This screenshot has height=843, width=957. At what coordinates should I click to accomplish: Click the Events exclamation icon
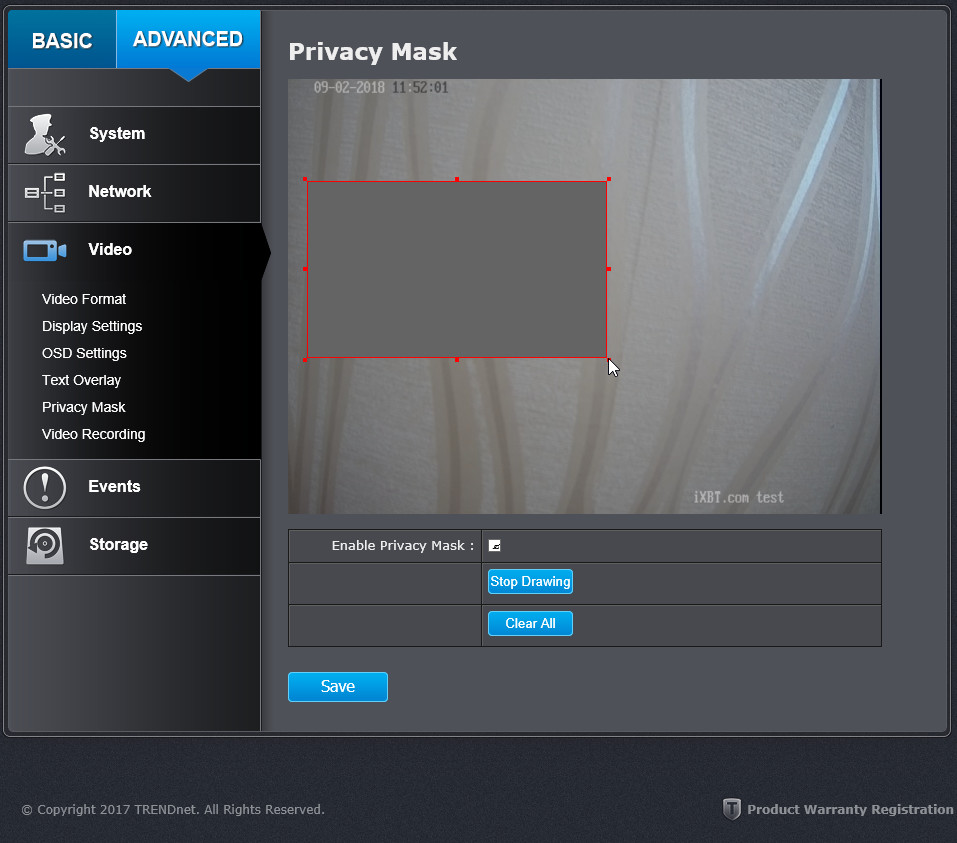45,488
